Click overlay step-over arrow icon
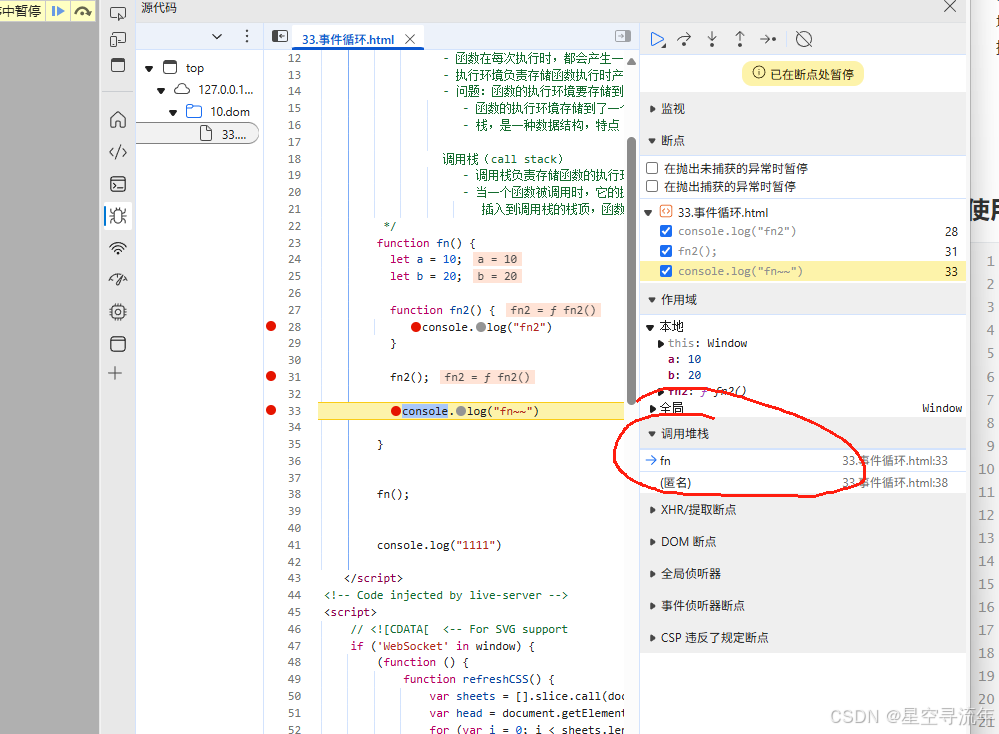999x734 pixels. (82, 11)
